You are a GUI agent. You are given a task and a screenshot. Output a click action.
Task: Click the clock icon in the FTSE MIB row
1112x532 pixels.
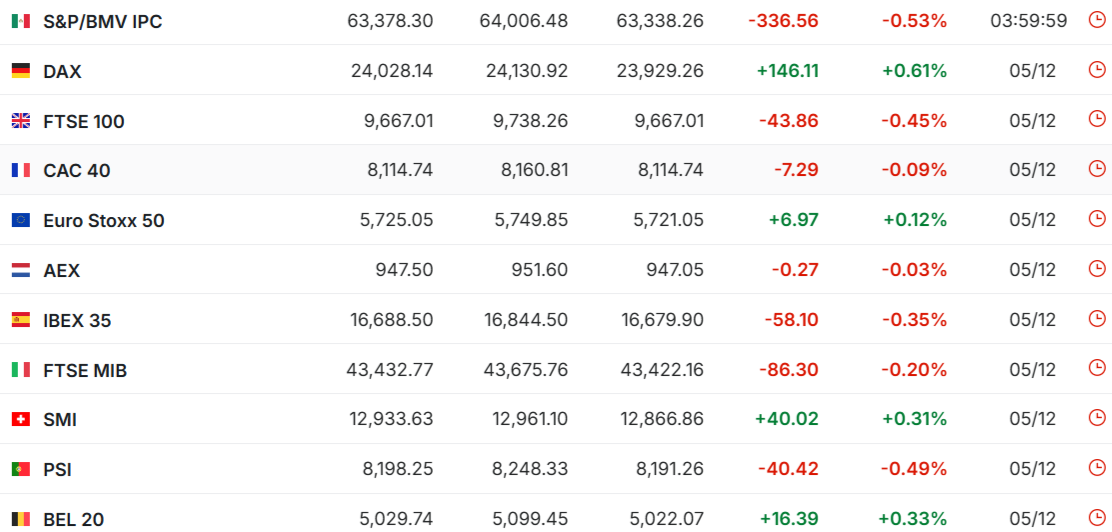1096,368
